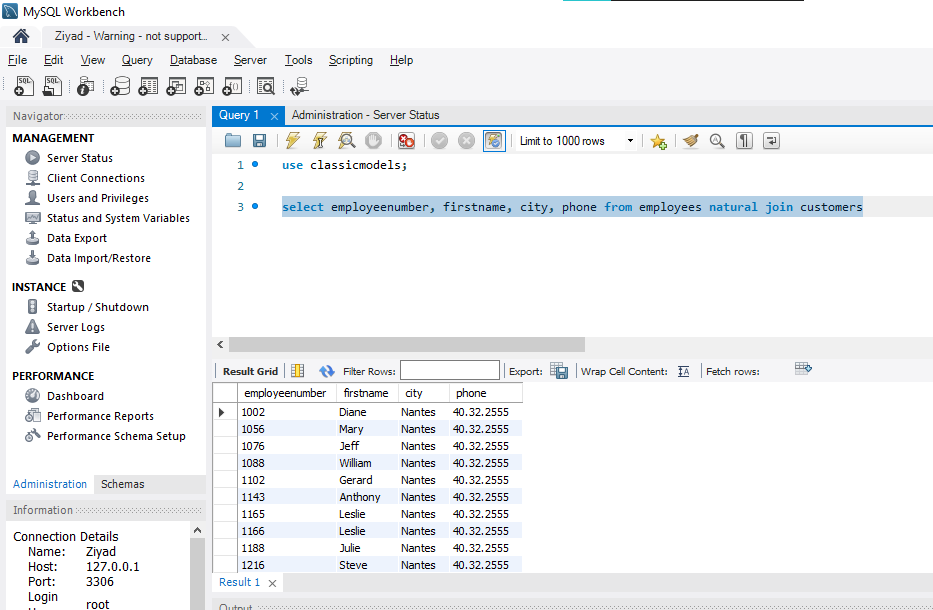Open Server Logs
Image resolution: width=933 pixels, height=610 pixels.
pos(76,327)
